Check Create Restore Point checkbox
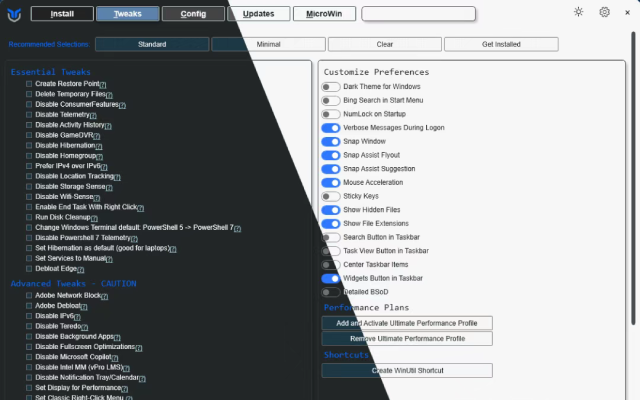The image size is (640, 400). click(x=29, y=84)
